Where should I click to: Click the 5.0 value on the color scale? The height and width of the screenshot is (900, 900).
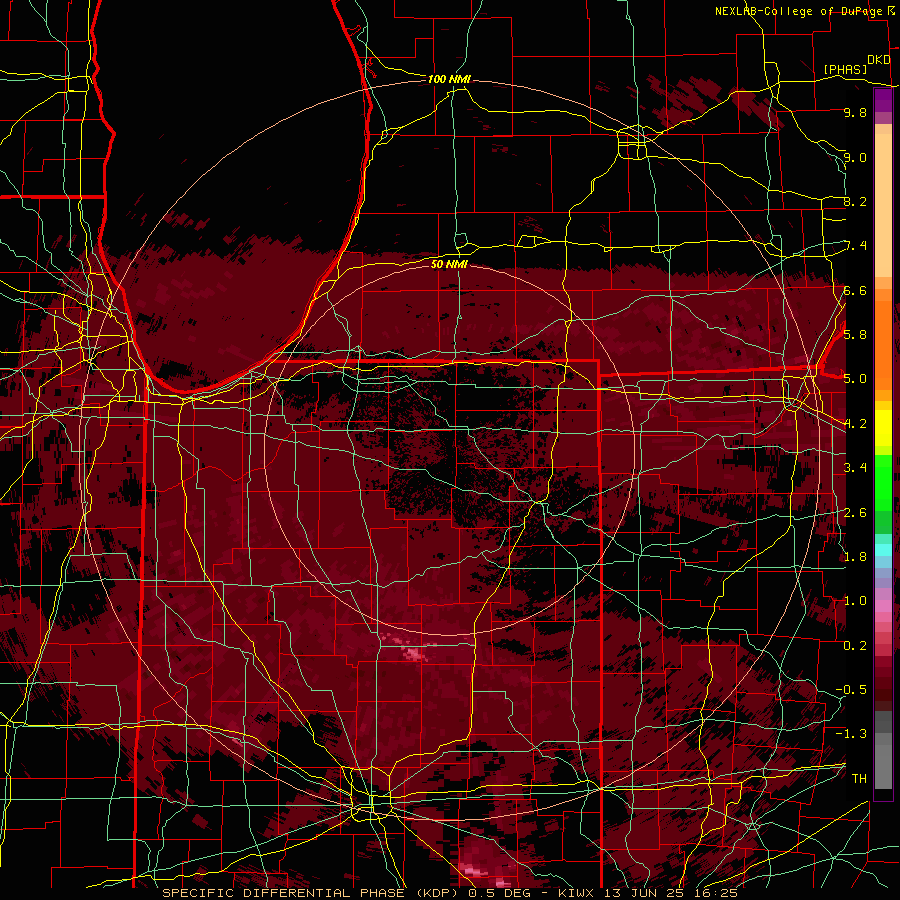[855, 379]
